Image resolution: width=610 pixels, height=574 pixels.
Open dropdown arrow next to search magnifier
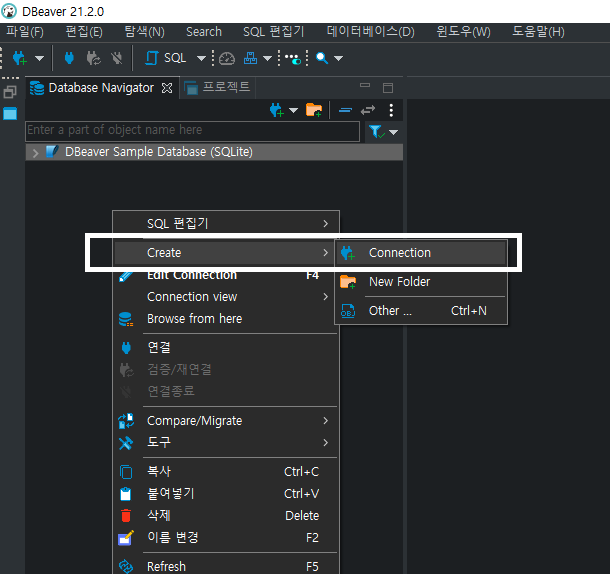(x=338, y=58)
